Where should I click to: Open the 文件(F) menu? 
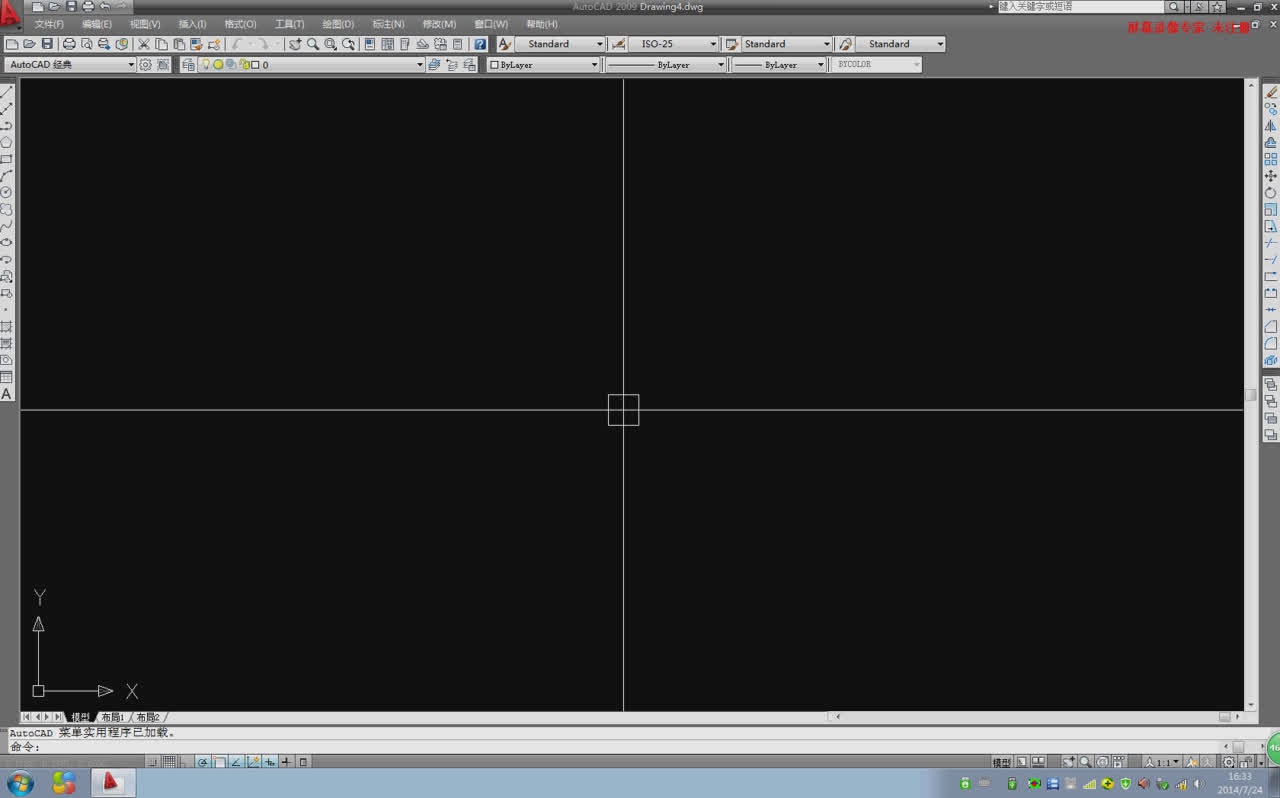tap(49, 24)
